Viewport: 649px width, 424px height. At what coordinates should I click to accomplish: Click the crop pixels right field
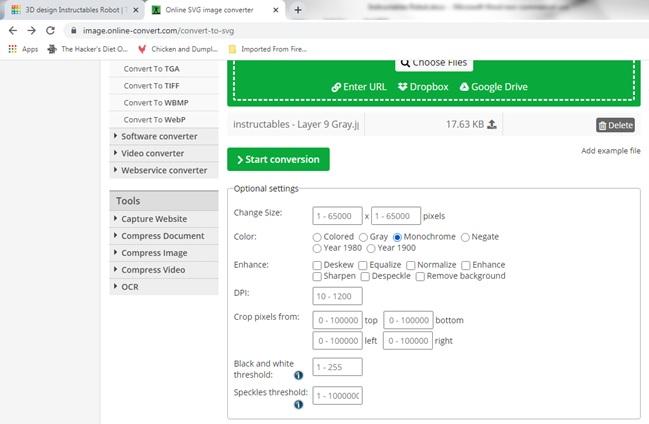[x=408, y=341]
